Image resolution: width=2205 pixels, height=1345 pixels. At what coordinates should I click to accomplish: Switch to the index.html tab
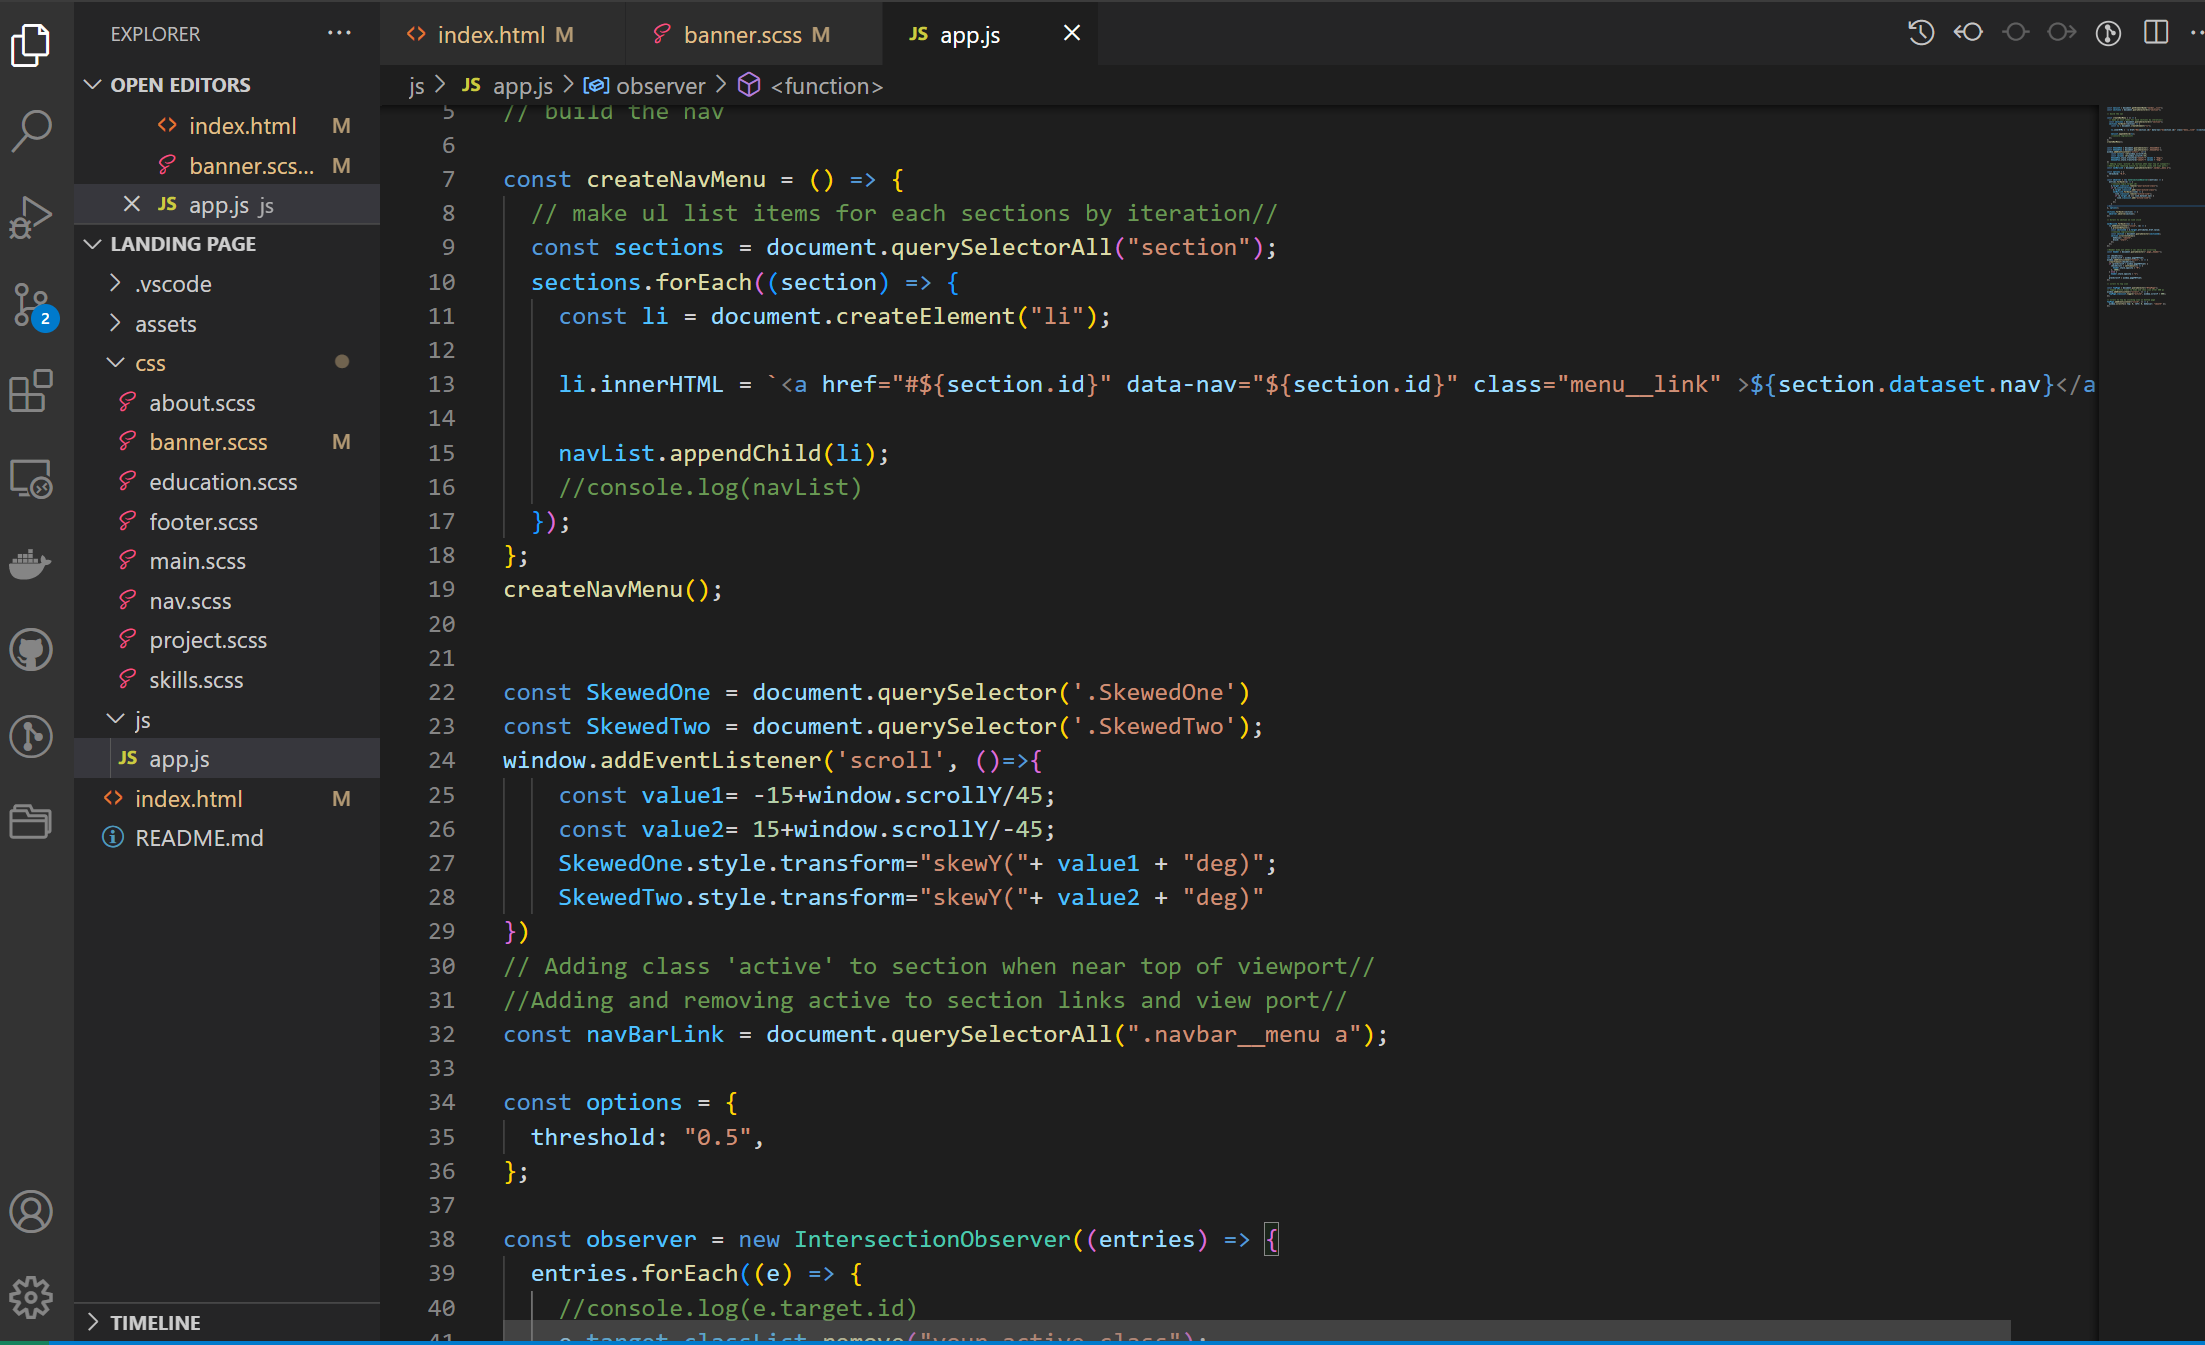tap(490, 35)
